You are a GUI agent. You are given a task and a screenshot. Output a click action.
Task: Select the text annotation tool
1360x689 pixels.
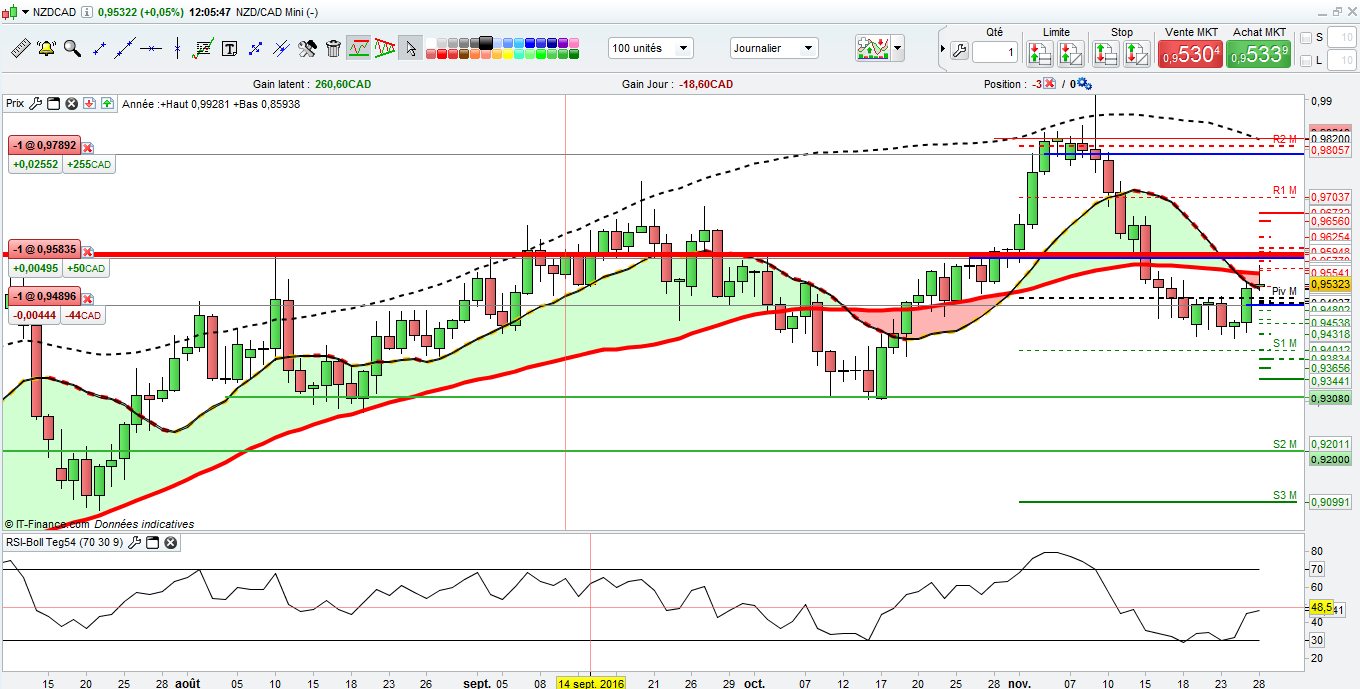[x=229, y=48]
